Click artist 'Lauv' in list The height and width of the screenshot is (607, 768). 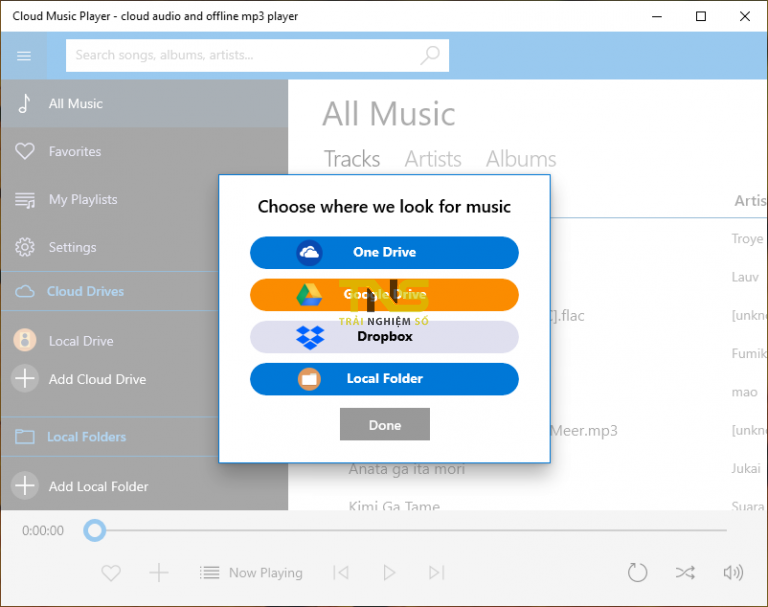click(x=745, y=277)
